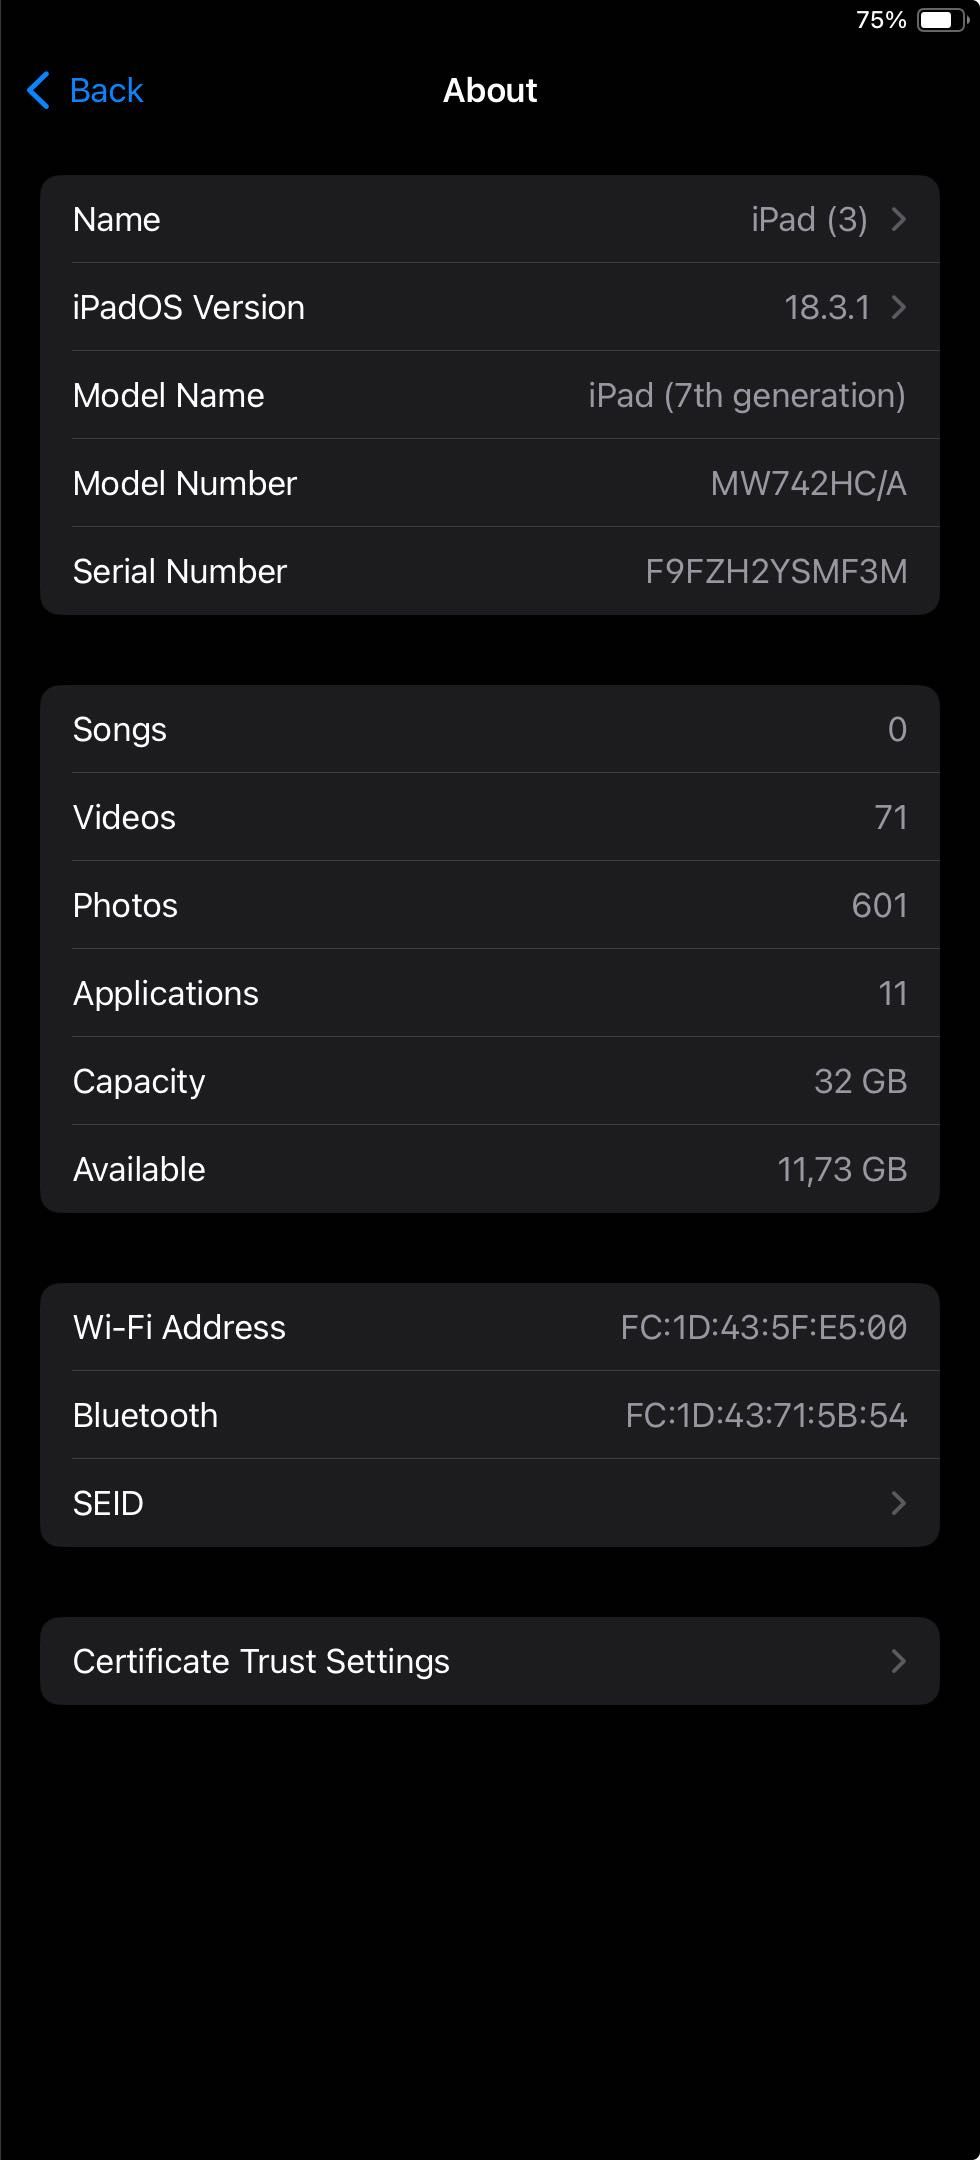
Task: Open Certificate Trust Settings chevron
Action: coord(898,1661)
